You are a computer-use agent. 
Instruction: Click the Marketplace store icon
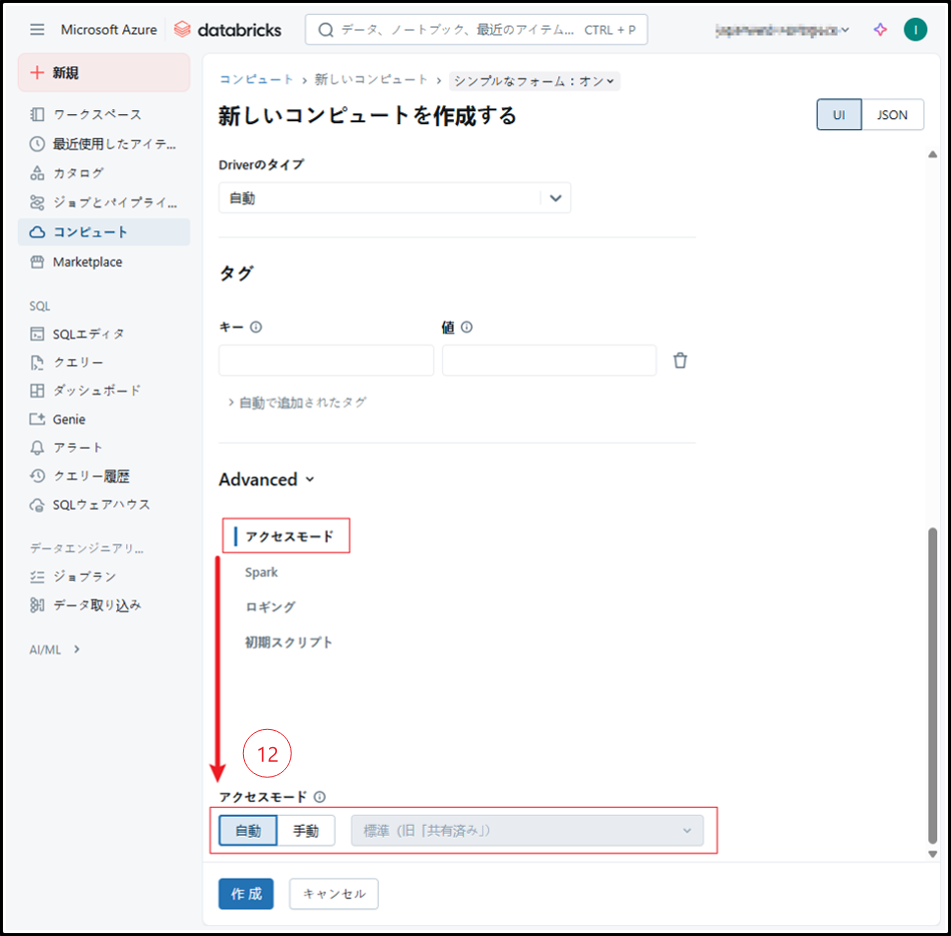[x=37, y=262]
